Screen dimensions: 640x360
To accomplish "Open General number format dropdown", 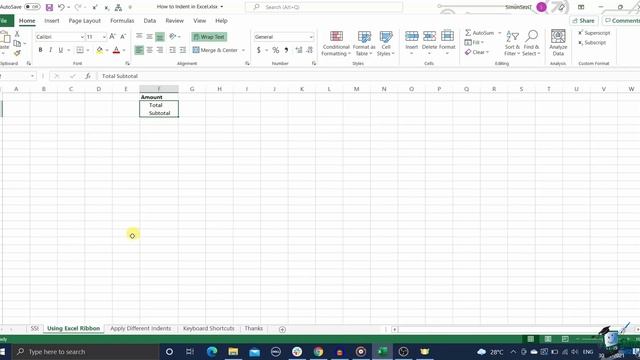I will coord(311,37).
